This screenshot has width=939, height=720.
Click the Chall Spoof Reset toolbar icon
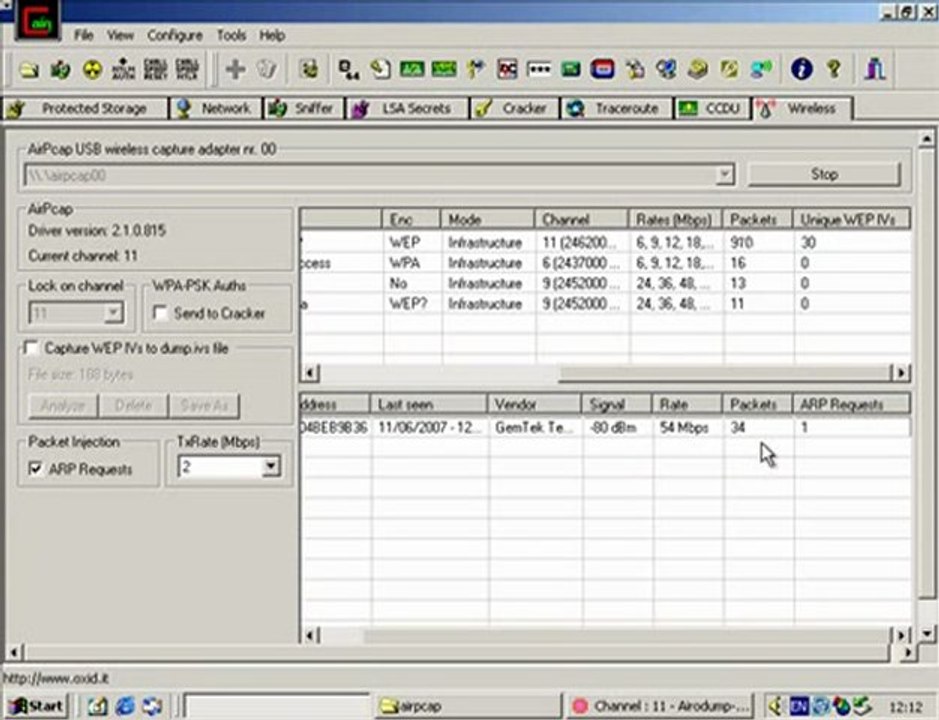click(156, 69)
